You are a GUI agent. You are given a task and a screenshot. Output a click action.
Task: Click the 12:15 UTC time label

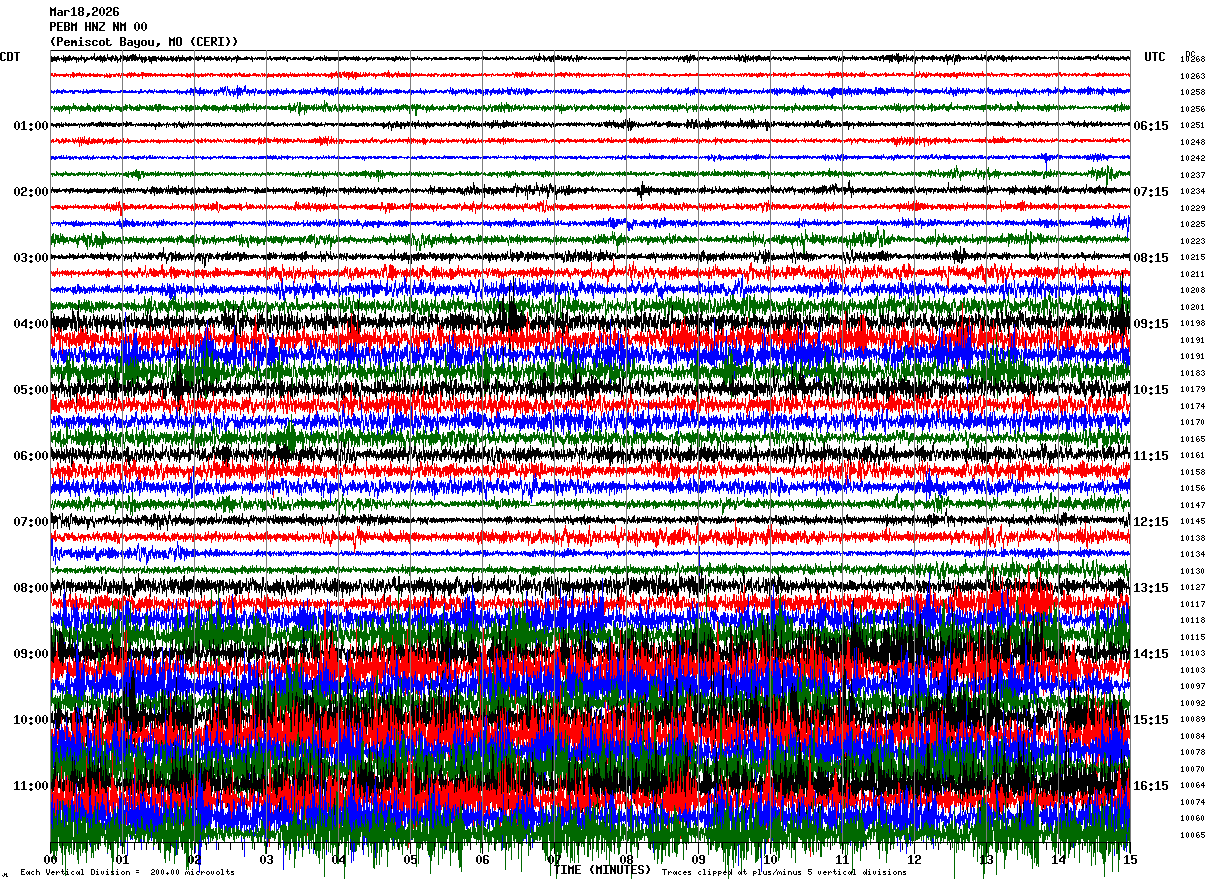click(1151, 522)
